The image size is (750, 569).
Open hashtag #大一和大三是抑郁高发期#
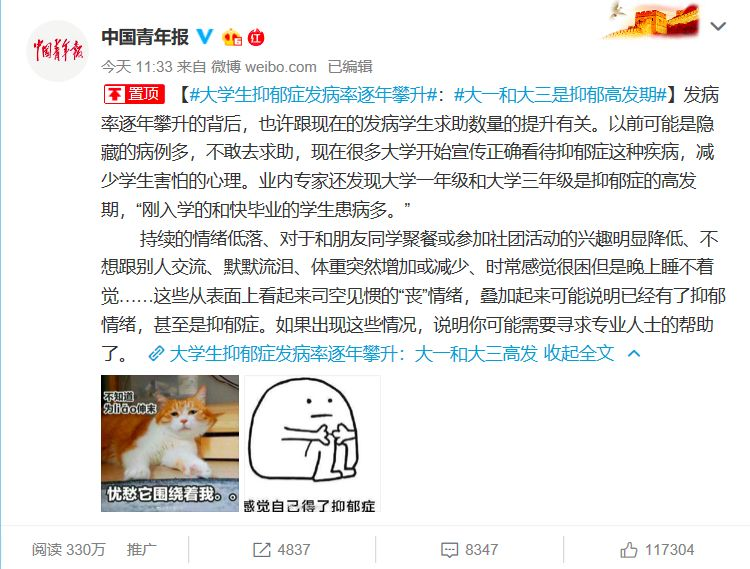coord(560,95)
